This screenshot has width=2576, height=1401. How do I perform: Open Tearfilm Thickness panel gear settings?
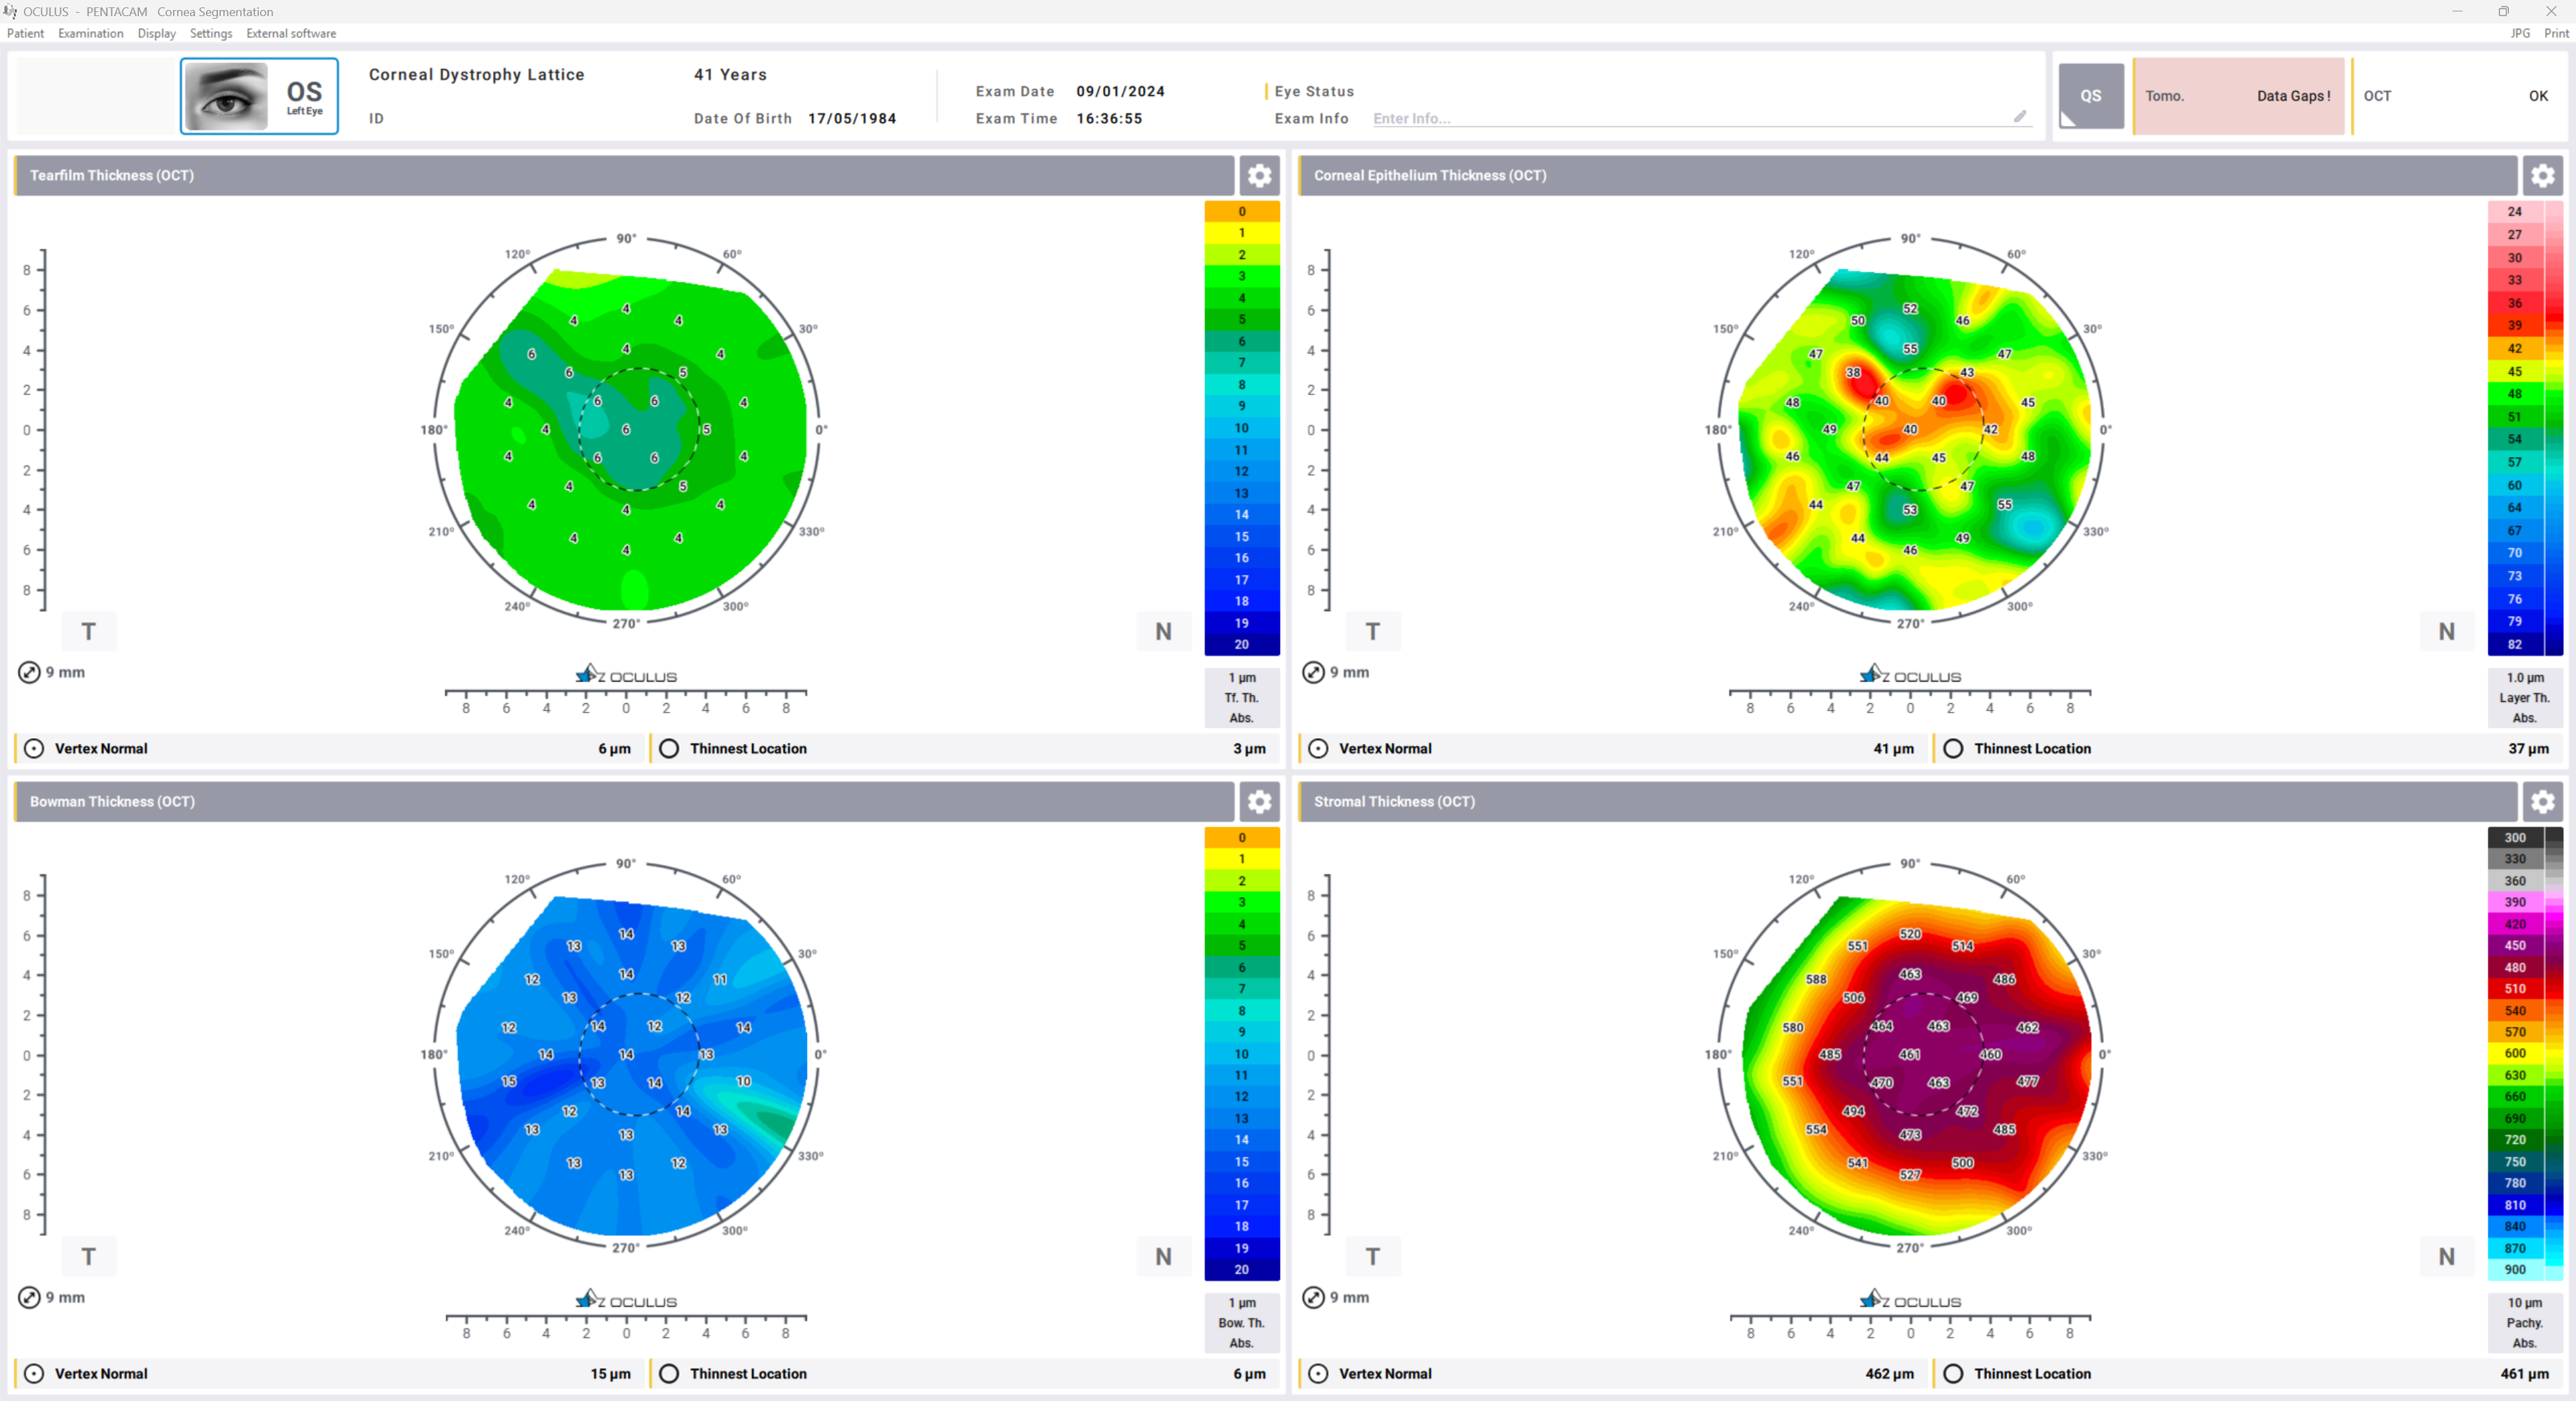pyautogui.click(x=1259, y=176)
